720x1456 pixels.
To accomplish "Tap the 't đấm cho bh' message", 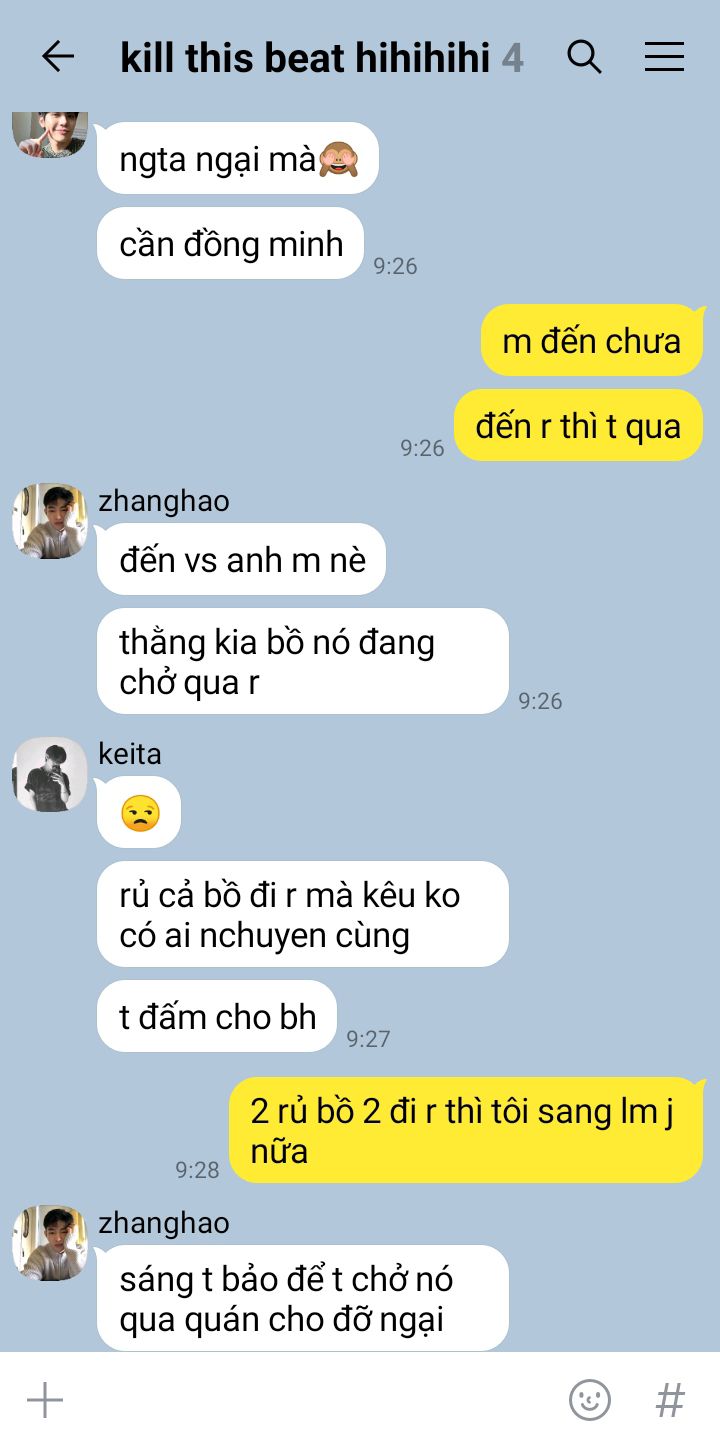I will [x=217, y=1016].
